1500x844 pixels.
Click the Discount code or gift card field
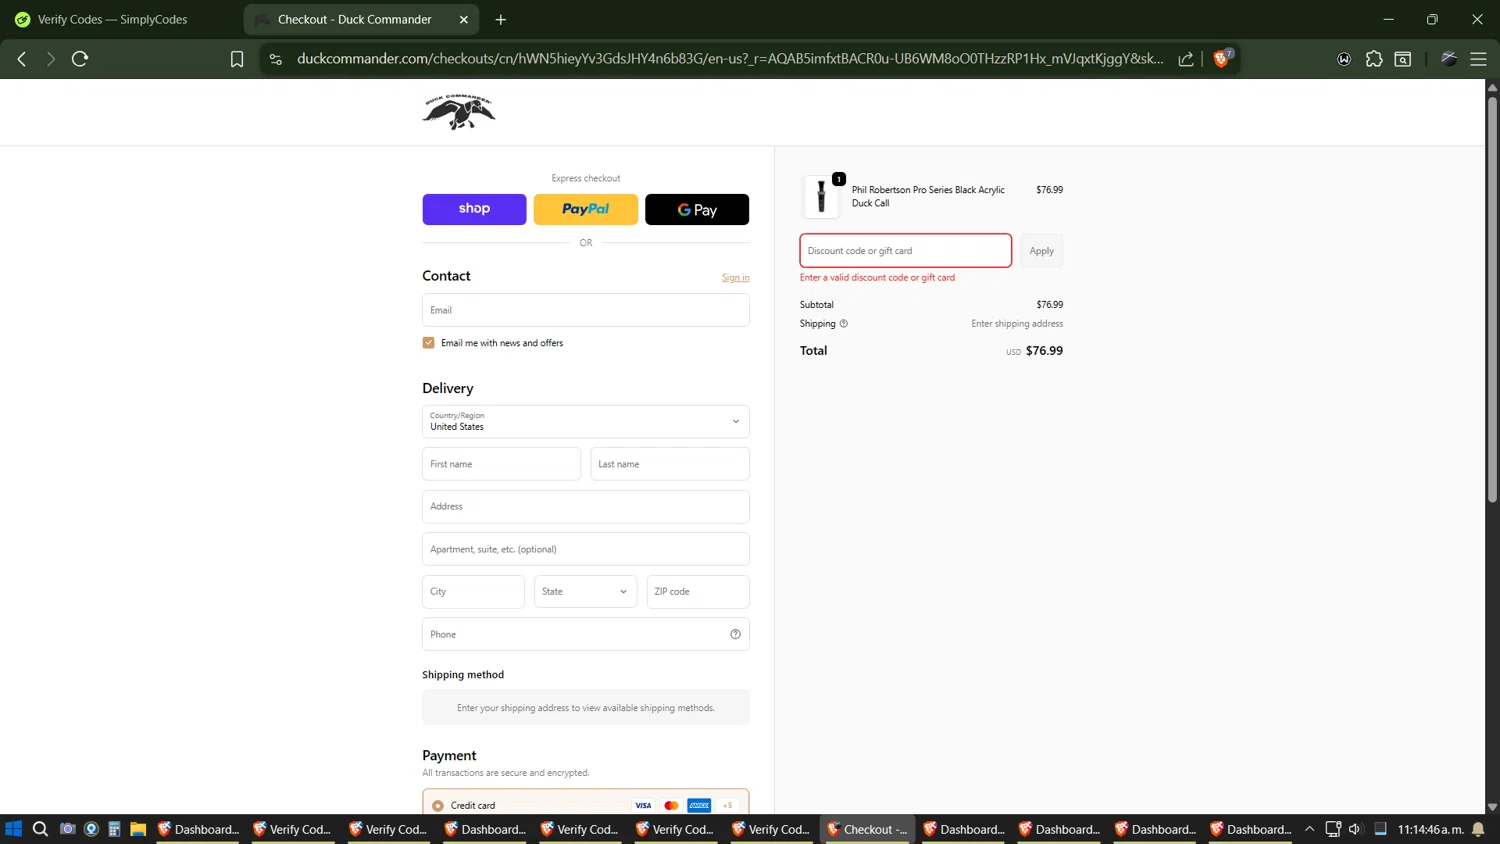906,251
